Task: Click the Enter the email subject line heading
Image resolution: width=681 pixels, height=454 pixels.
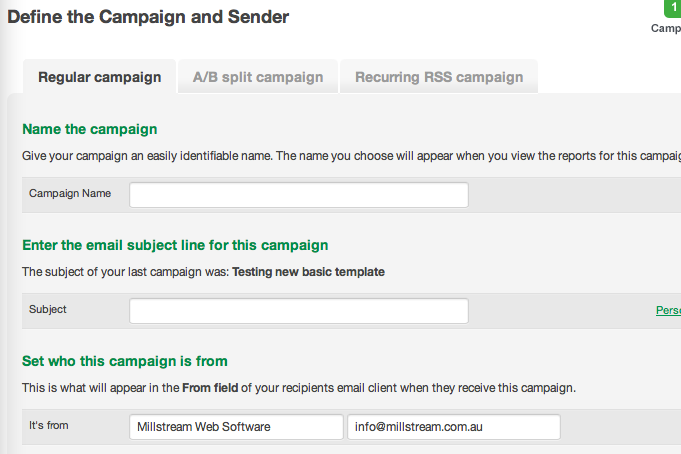Action: (175, 245)
